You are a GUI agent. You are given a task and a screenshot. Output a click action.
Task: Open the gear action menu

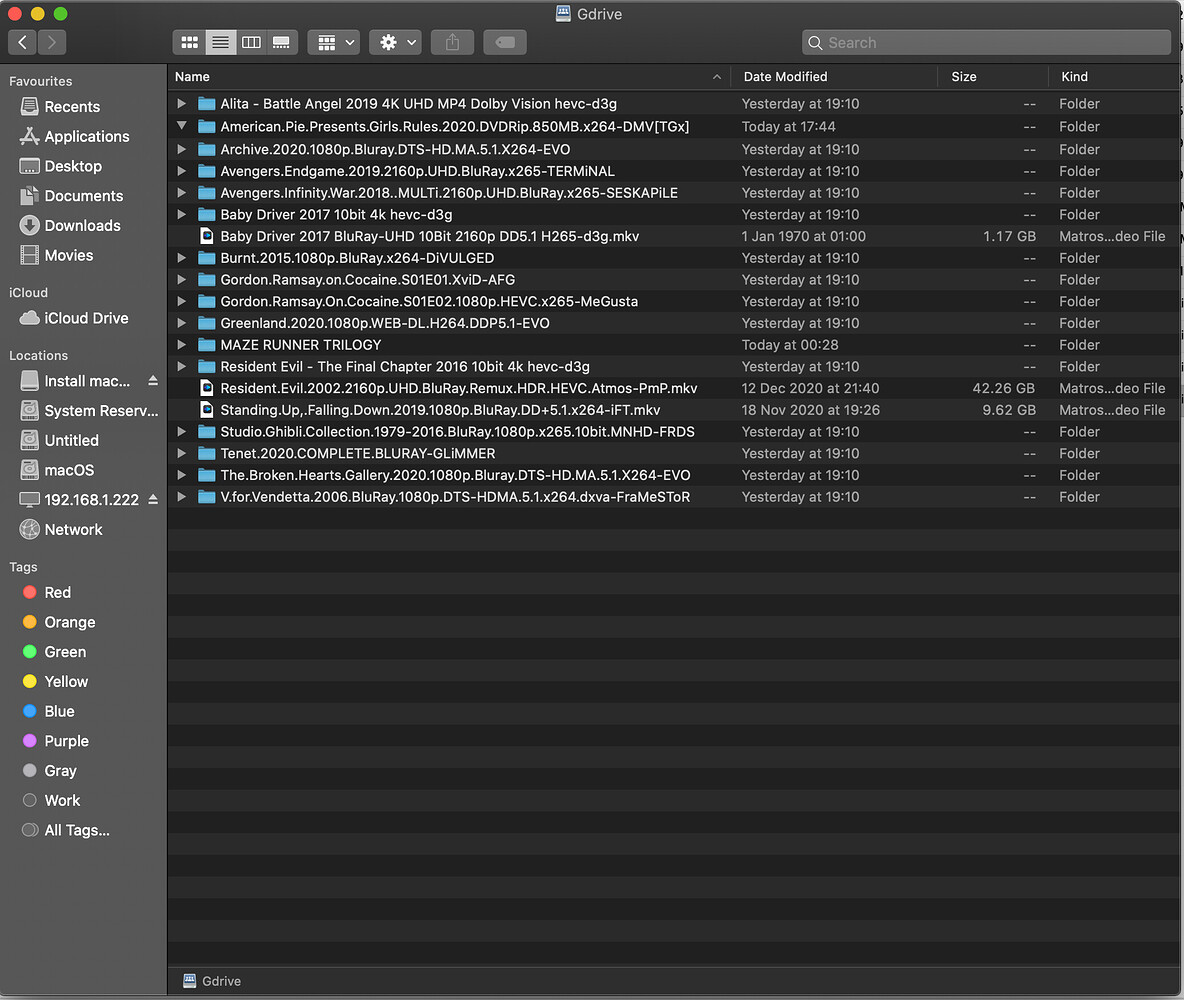[x=395, y=42]
